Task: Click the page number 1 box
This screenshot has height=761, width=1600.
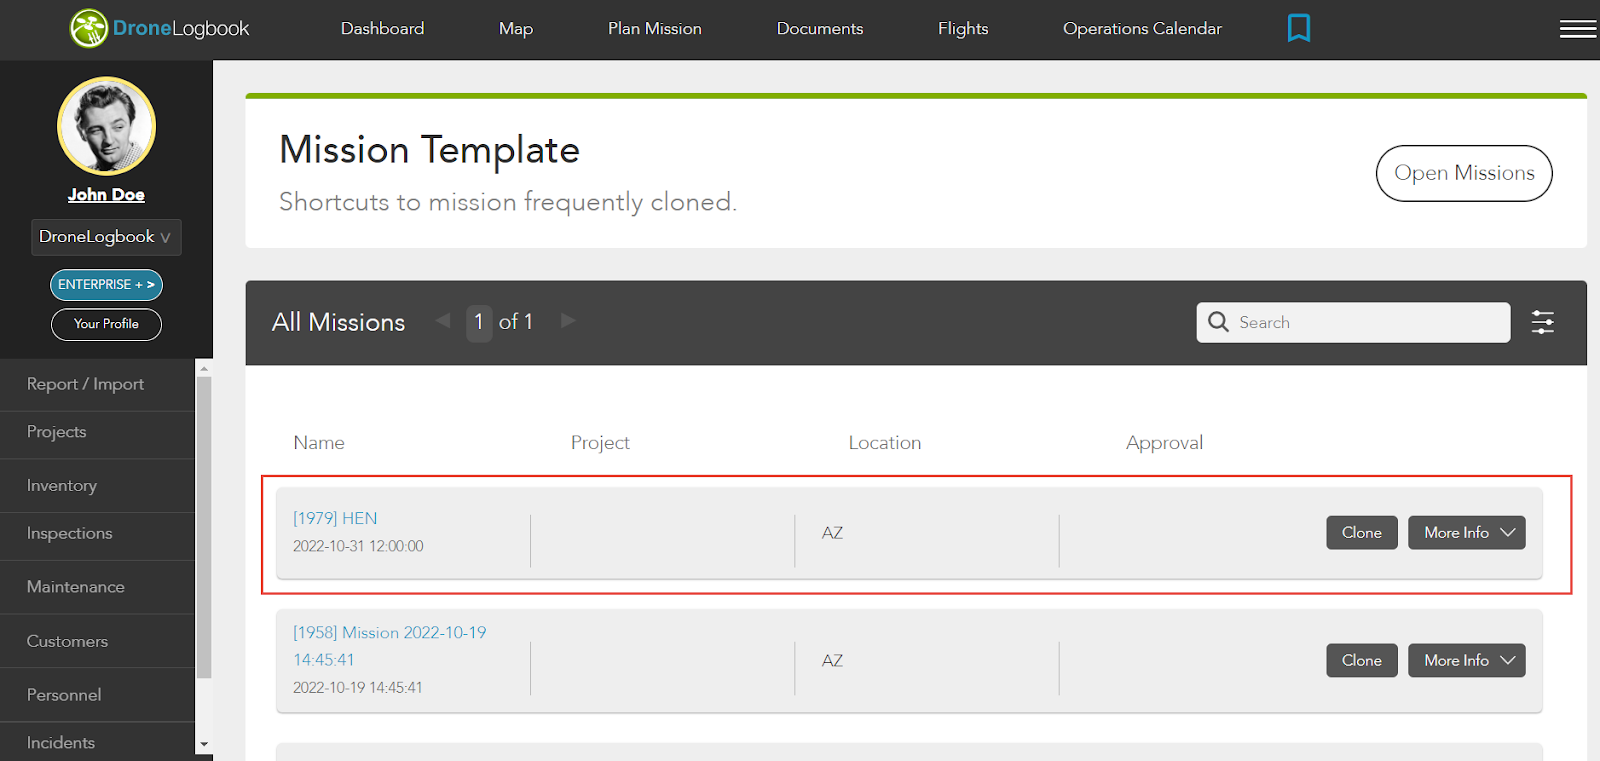Action: 479,322
